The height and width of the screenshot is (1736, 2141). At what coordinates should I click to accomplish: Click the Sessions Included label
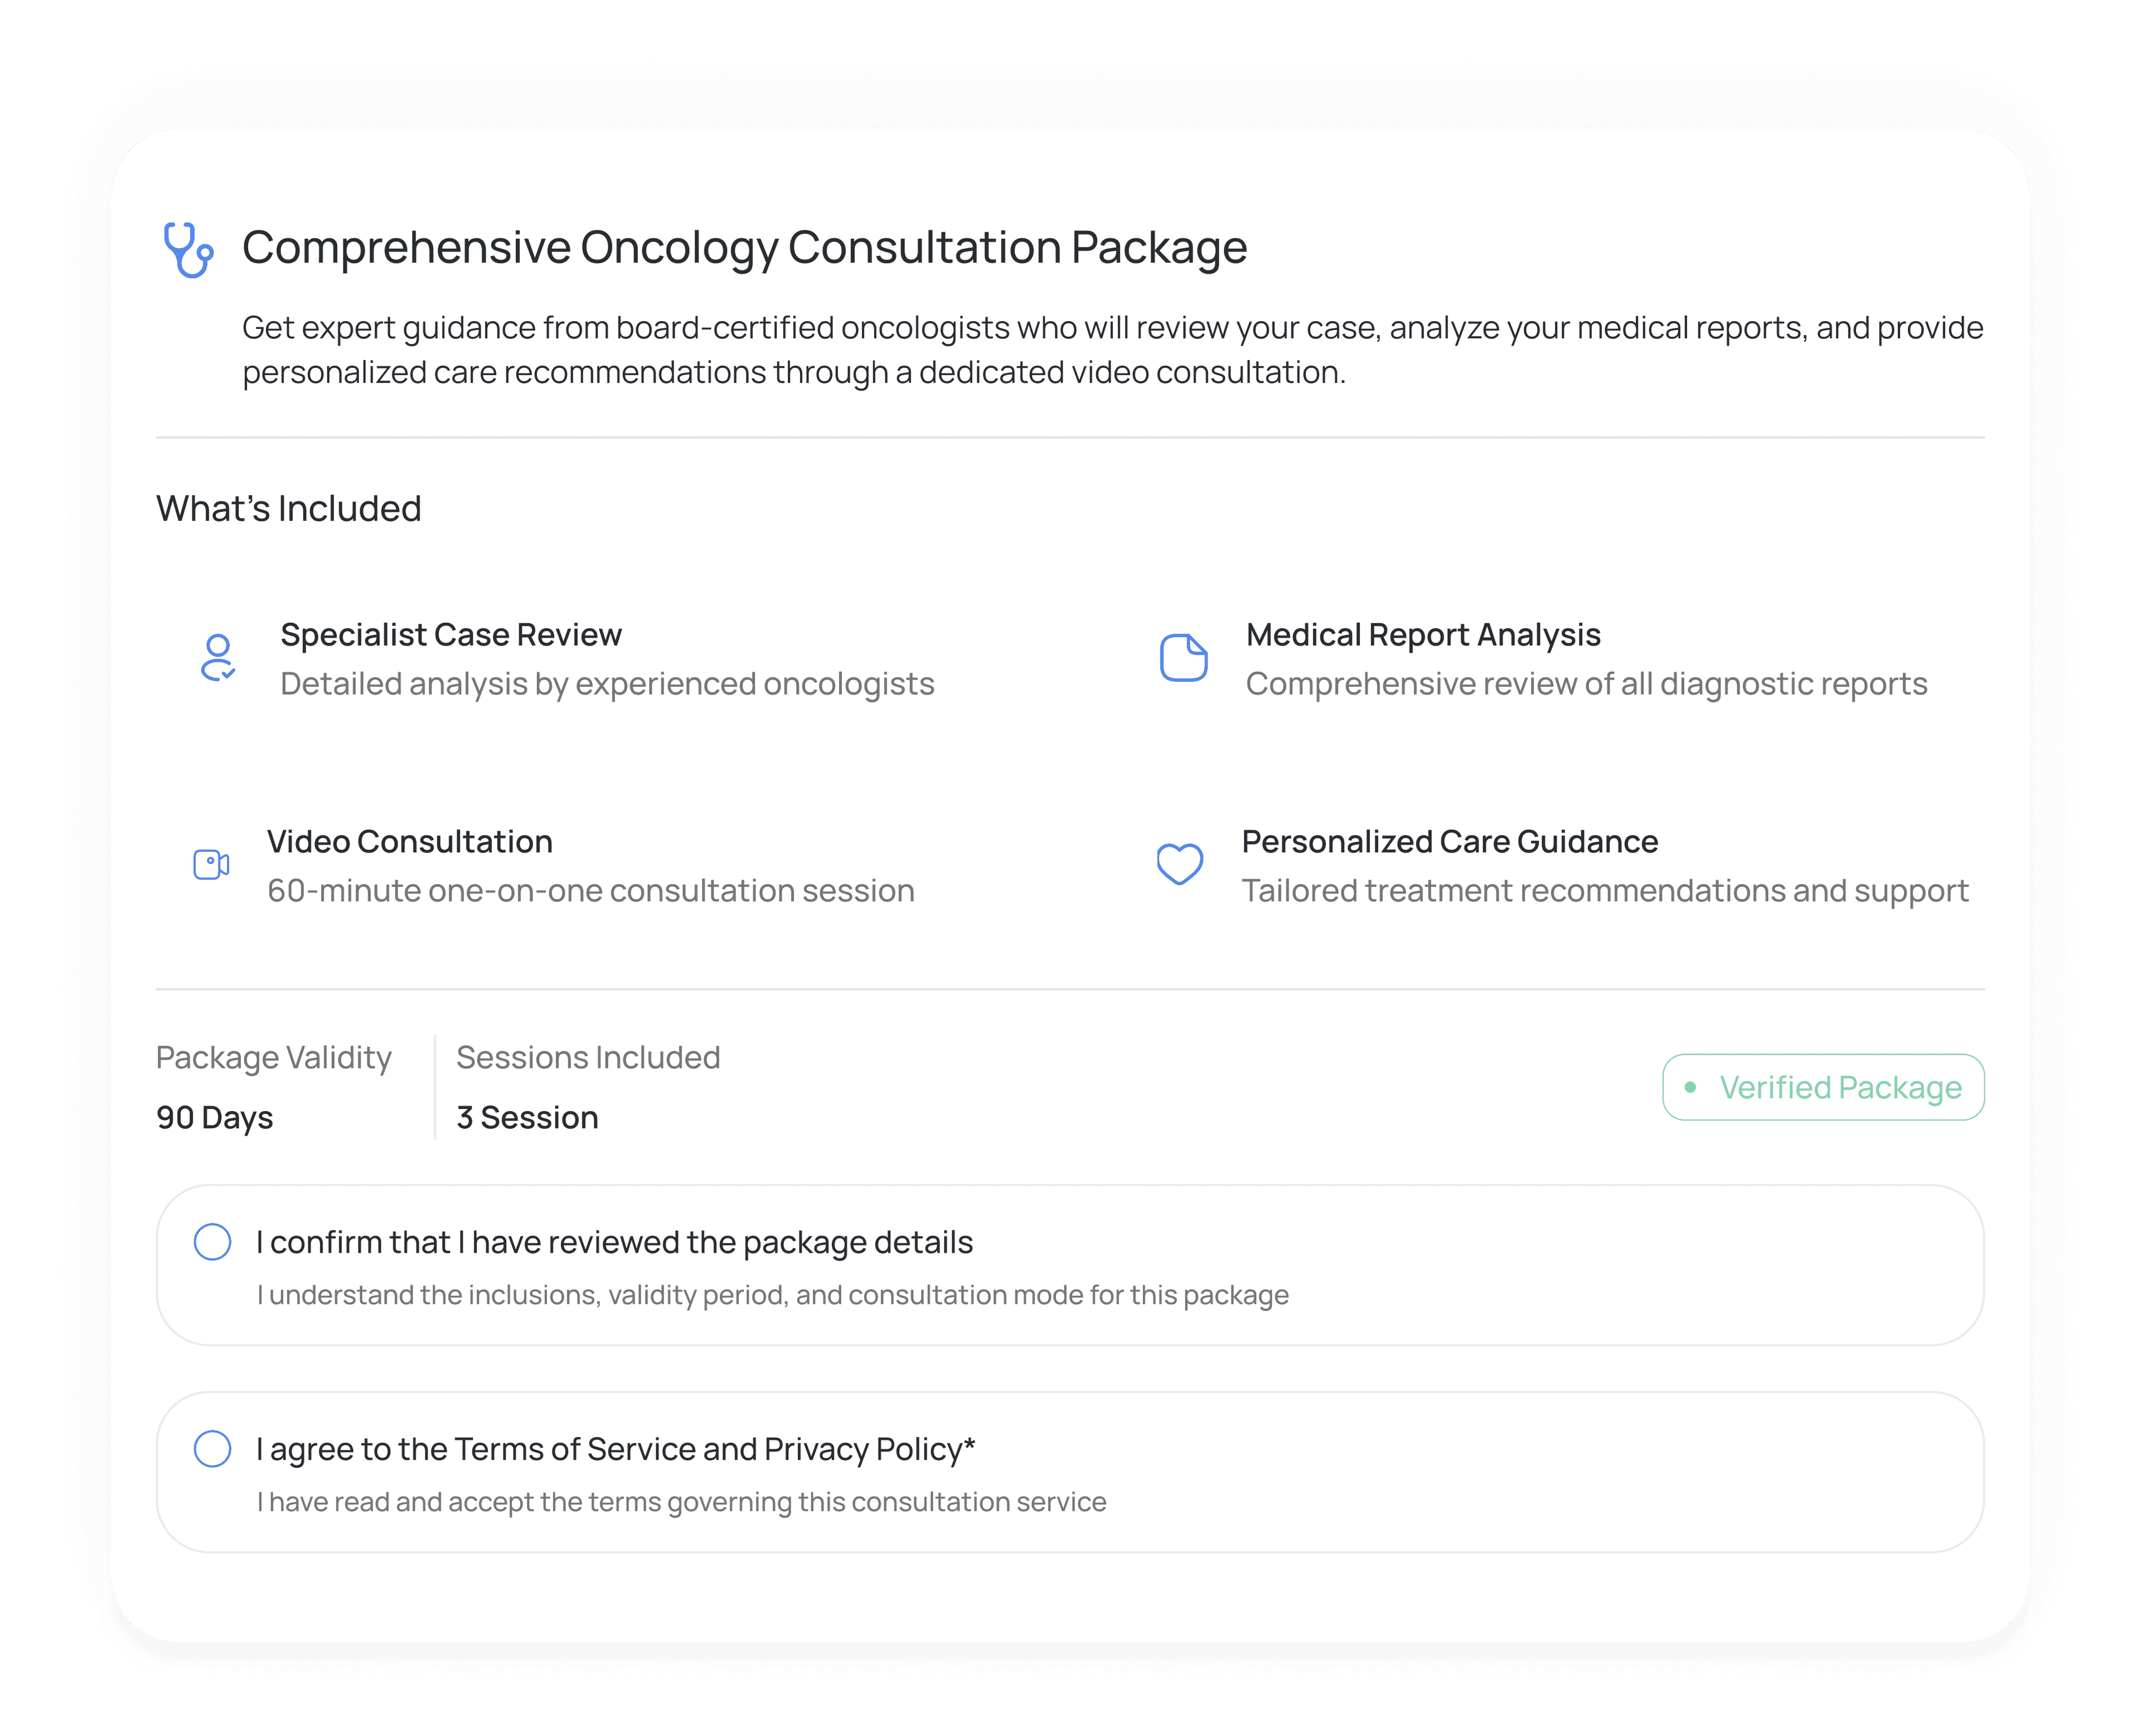tap(588, 1057)
